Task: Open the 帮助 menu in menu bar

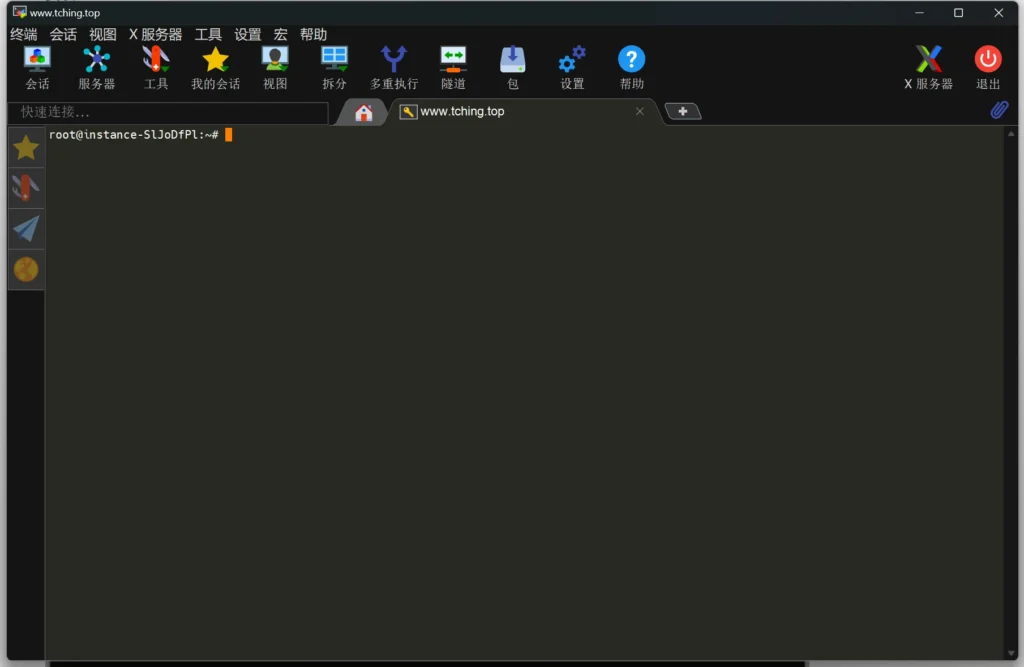Action: (x=313, y=34)
